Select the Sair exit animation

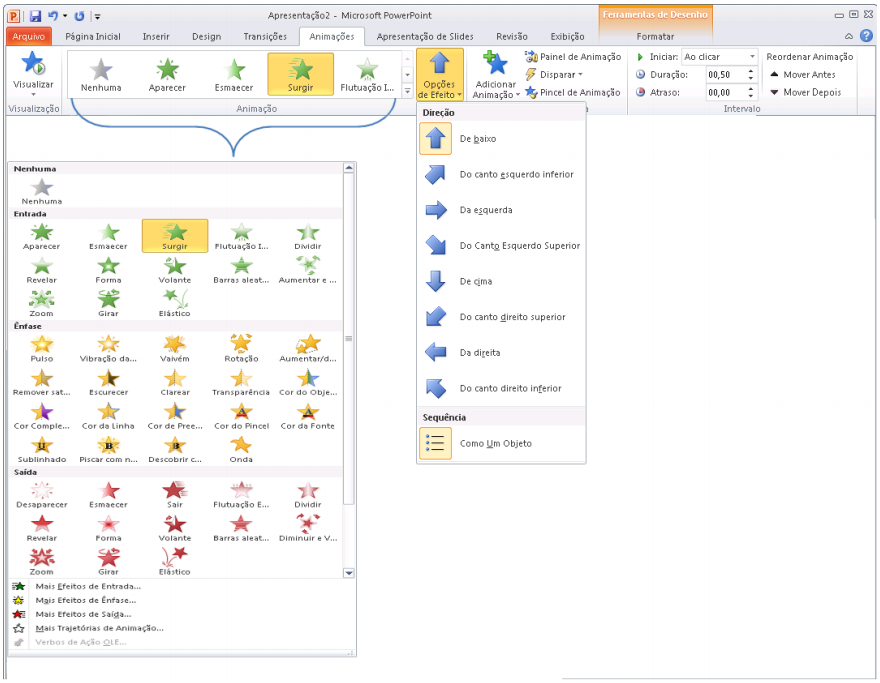[175, 494]
